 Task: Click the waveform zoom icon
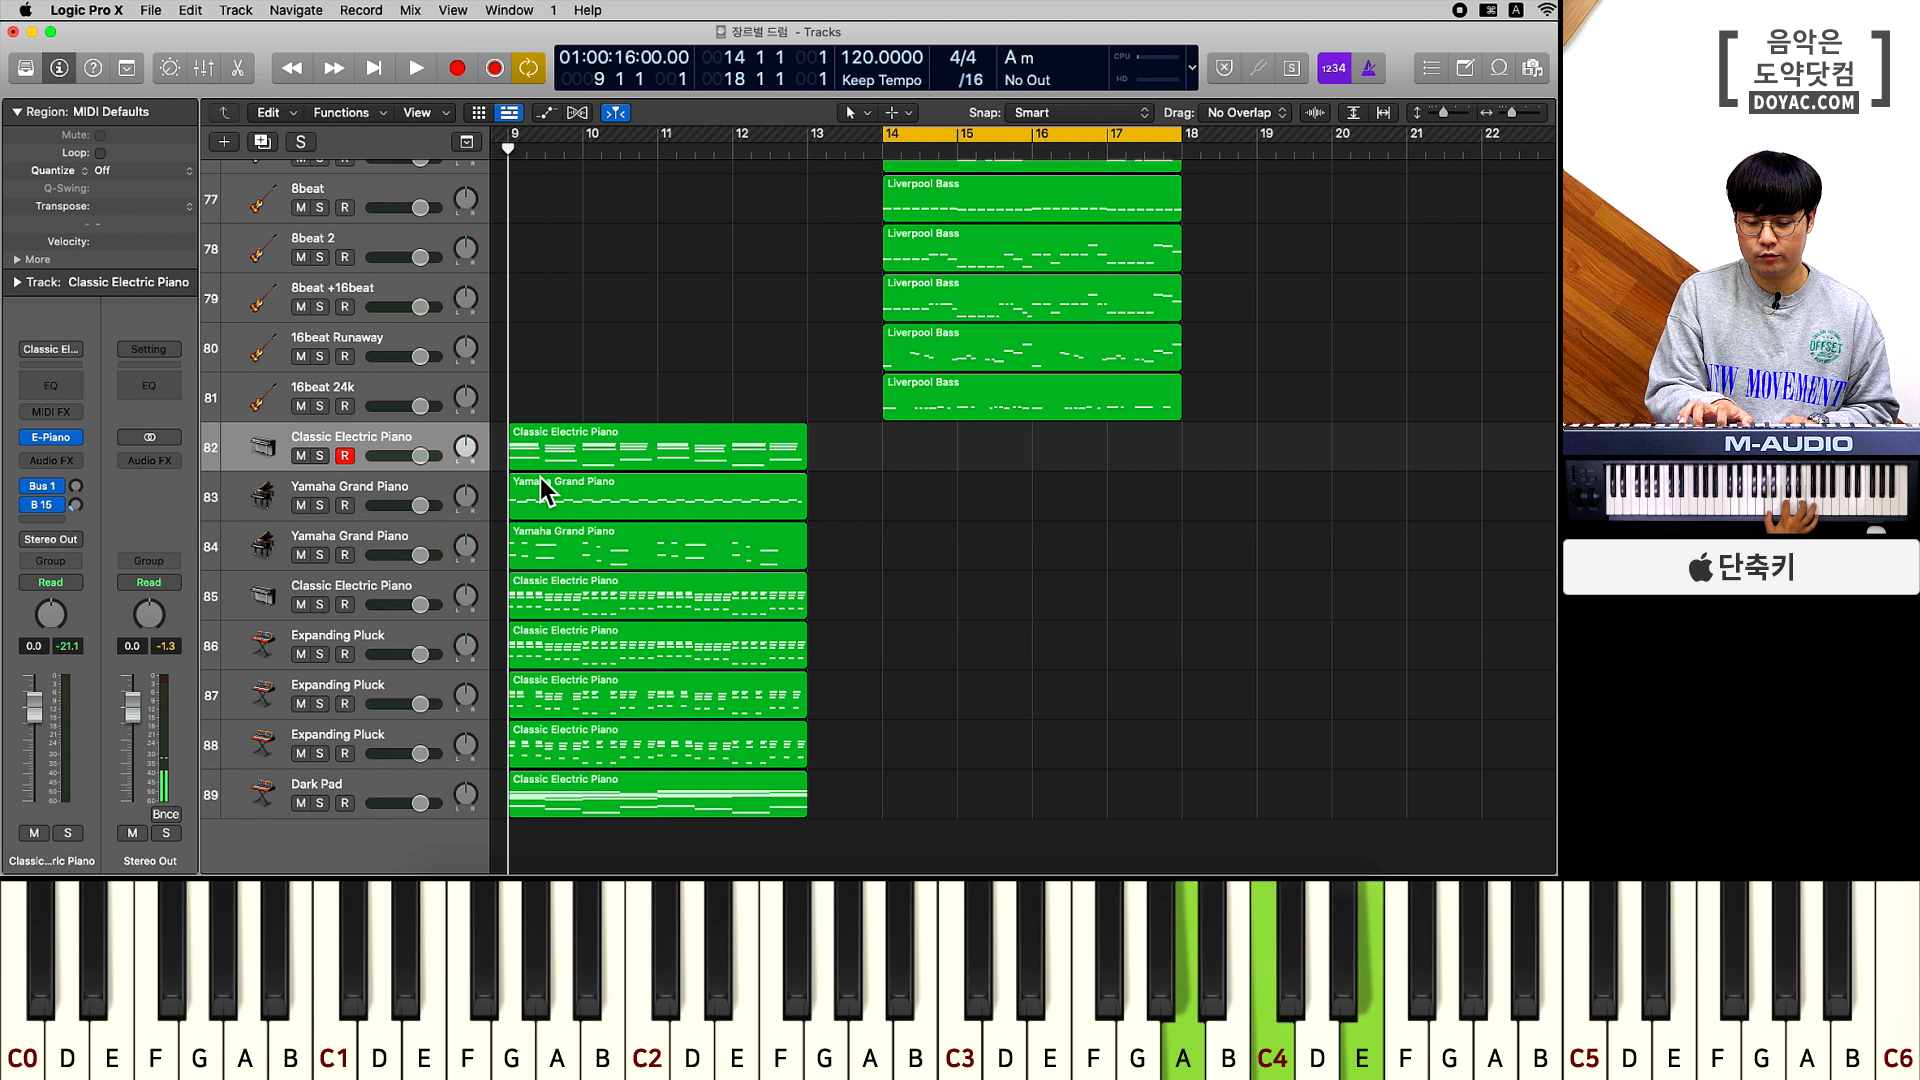[1315, 113]
